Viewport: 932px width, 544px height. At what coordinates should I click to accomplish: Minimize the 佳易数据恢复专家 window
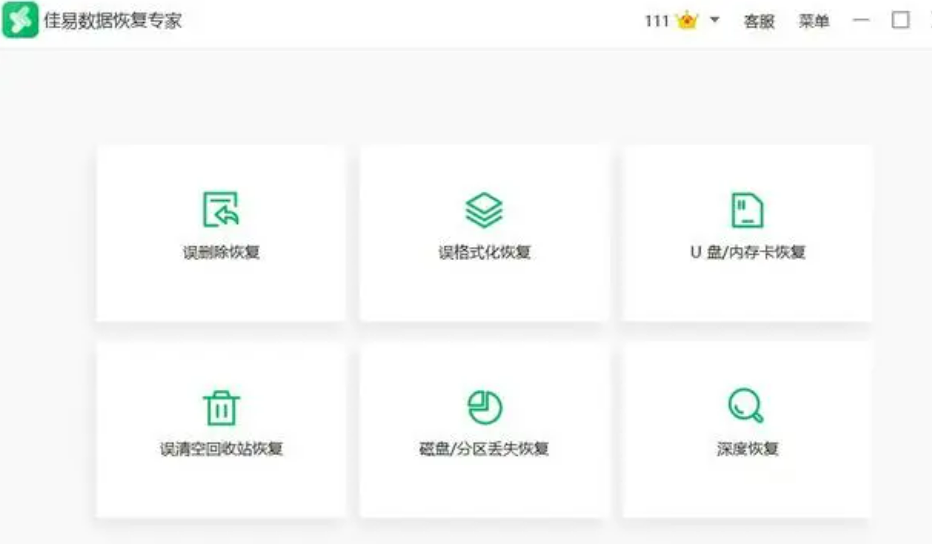pos(861,21)
